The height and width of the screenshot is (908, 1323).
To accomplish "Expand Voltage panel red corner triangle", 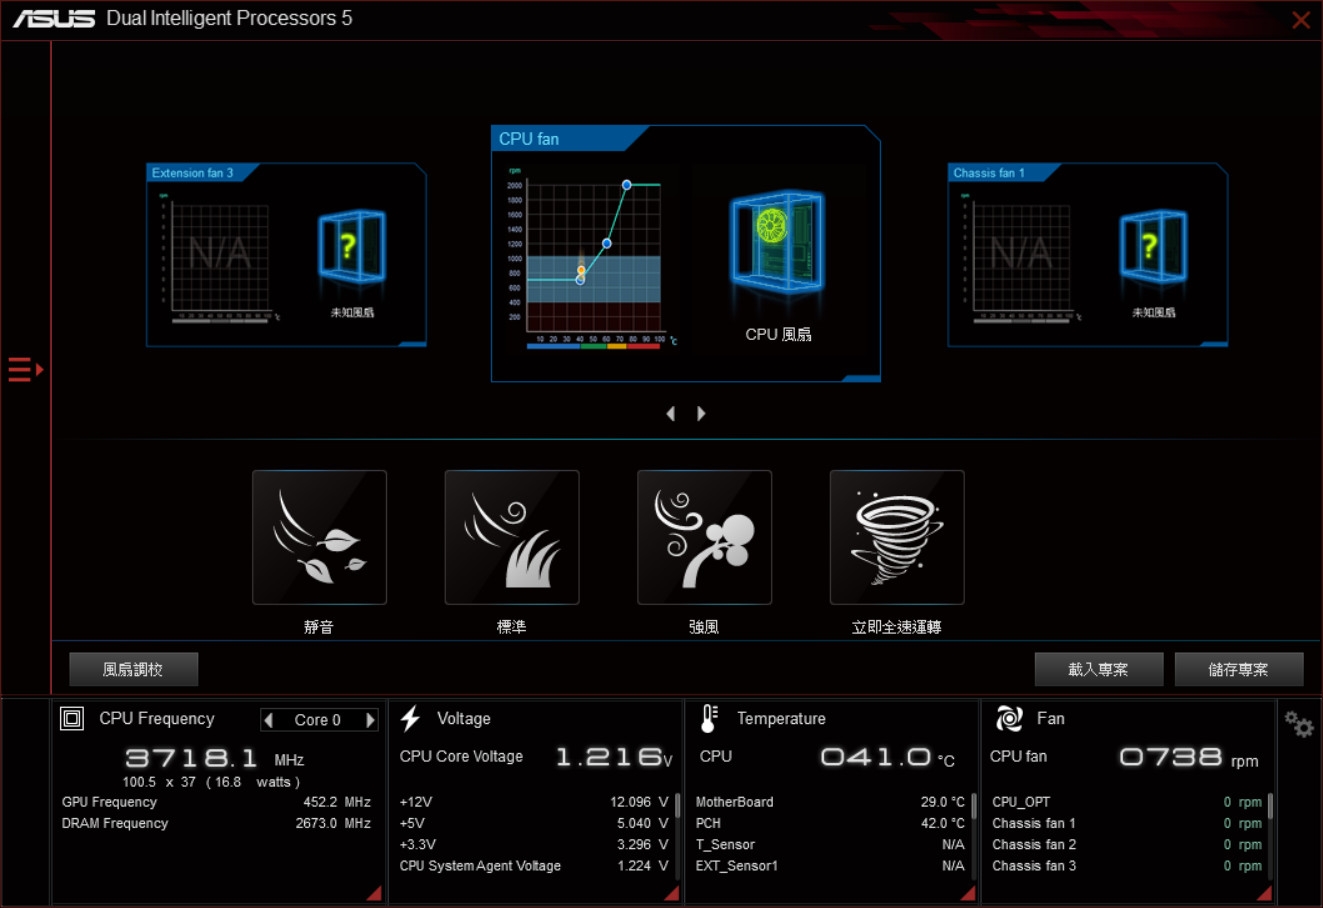I will click(671, 893).
